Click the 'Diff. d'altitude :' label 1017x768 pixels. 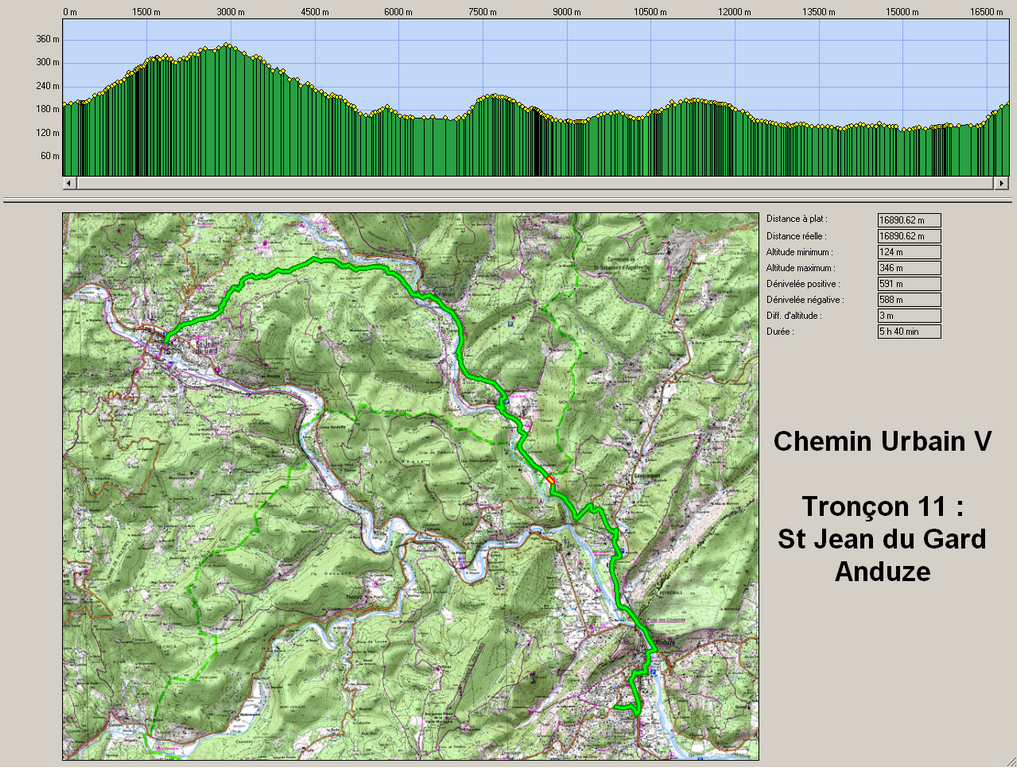click(793, 316)
